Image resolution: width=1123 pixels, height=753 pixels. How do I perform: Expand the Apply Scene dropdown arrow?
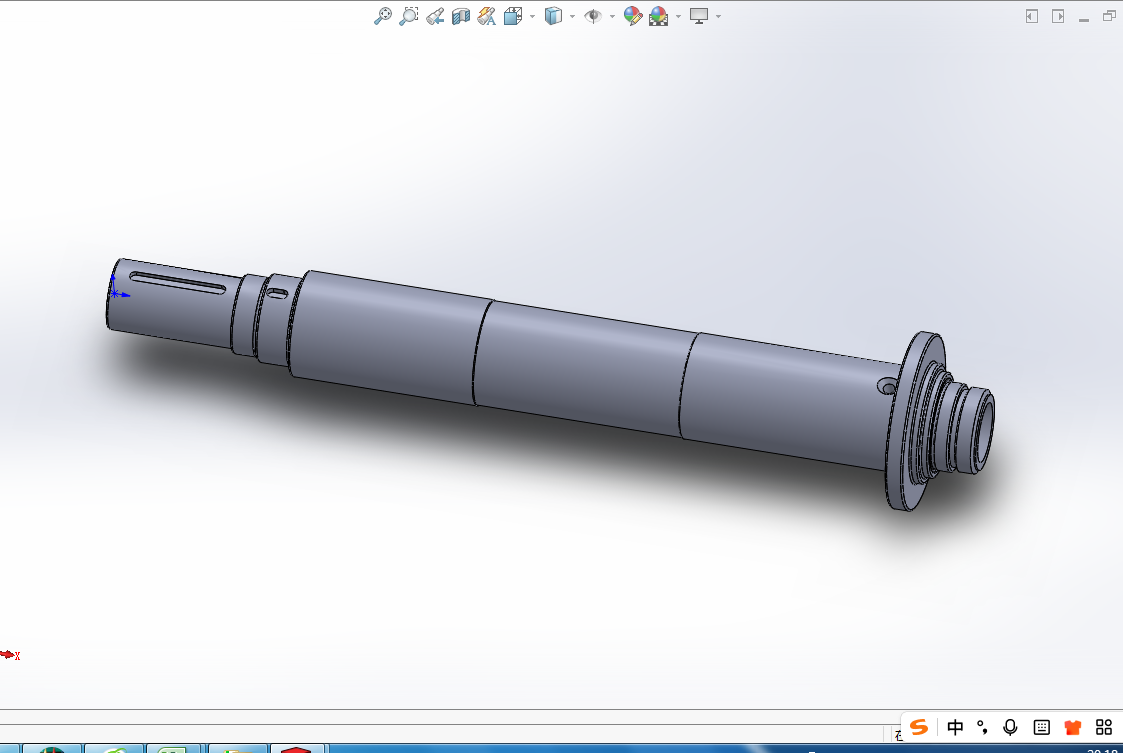(x=678, y=16)
